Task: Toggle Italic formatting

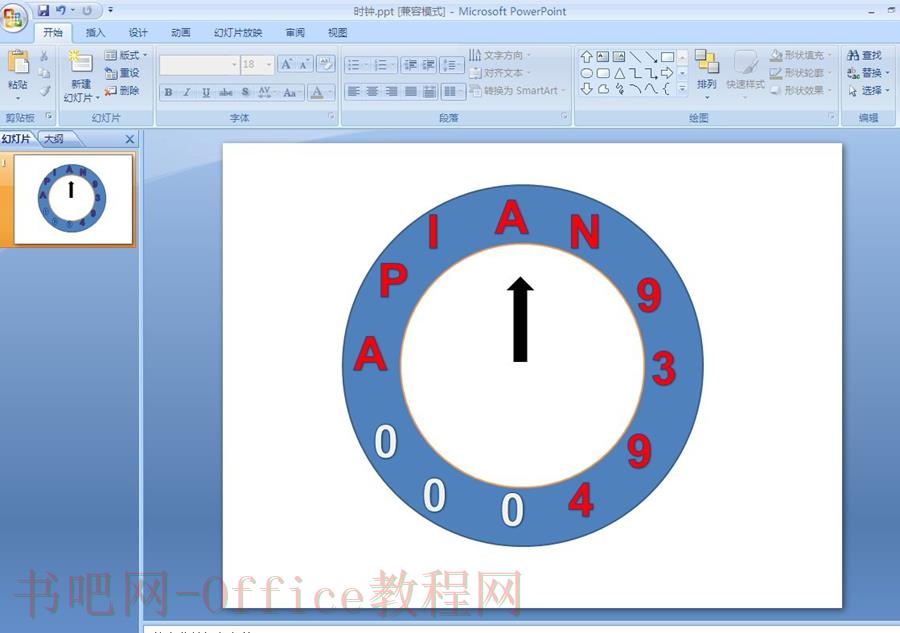Action: click(187, 92)
